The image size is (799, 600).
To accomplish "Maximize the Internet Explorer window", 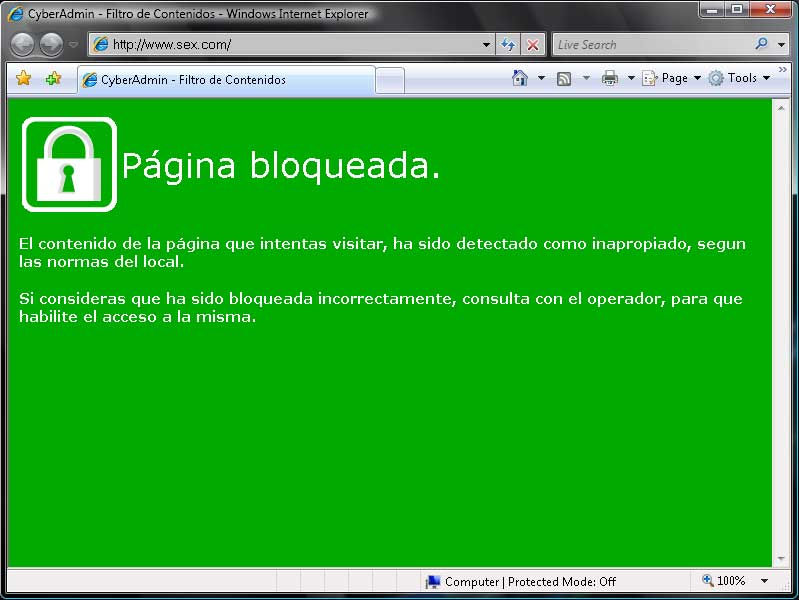I will (737, 10).
